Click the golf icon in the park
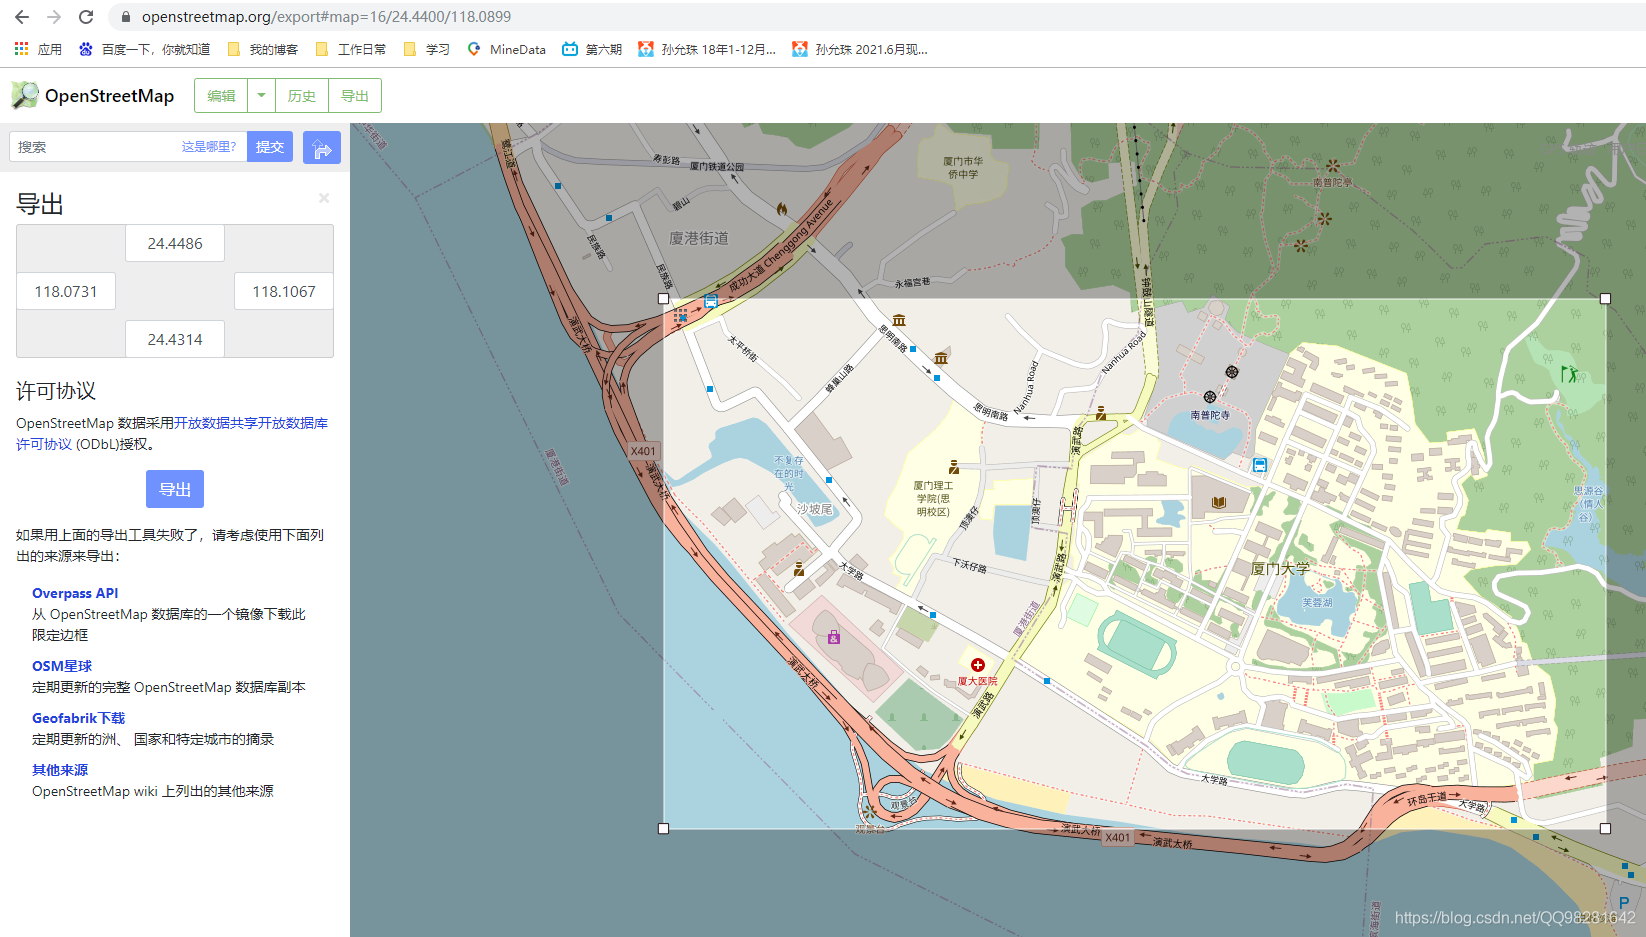This screenshot has width=1646, height=937. 1570,374
